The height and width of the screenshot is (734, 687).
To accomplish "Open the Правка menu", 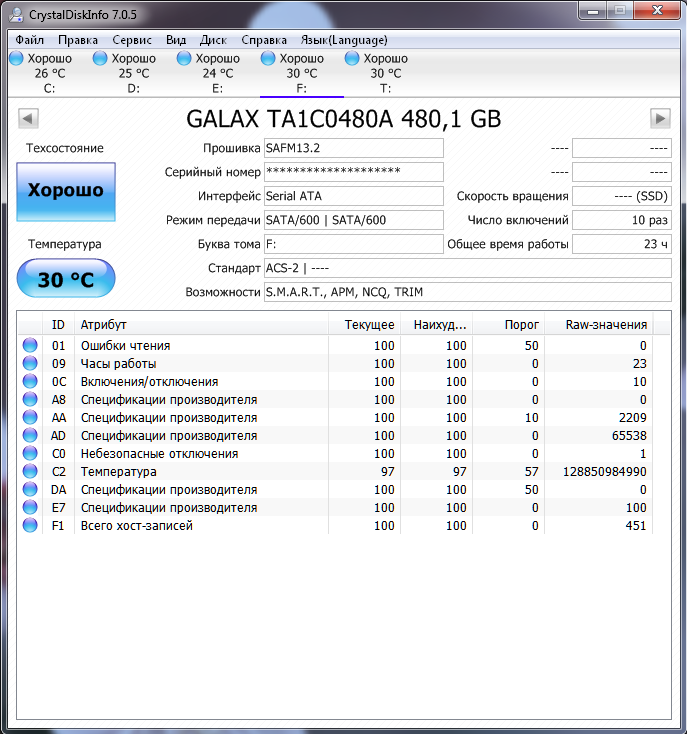I will 78,40.
